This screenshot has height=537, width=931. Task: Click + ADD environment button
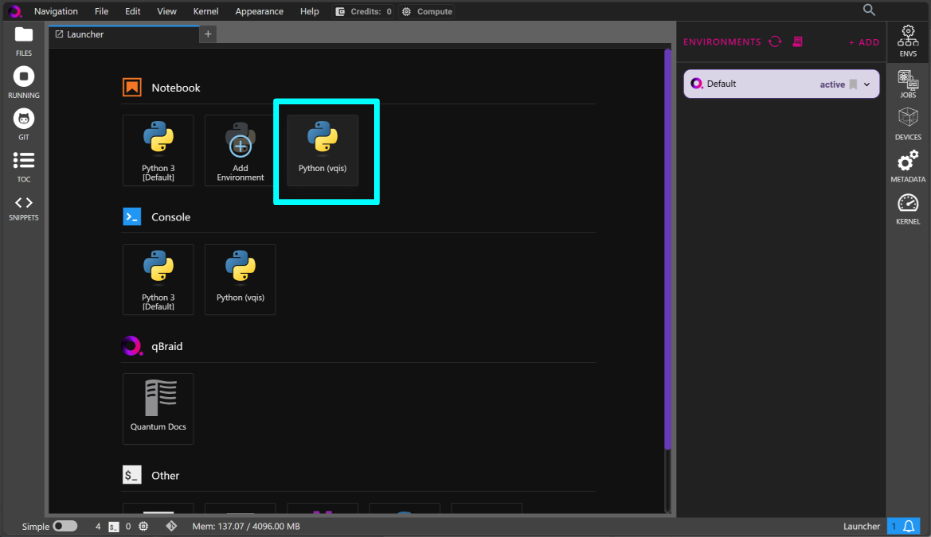[864, 42]
